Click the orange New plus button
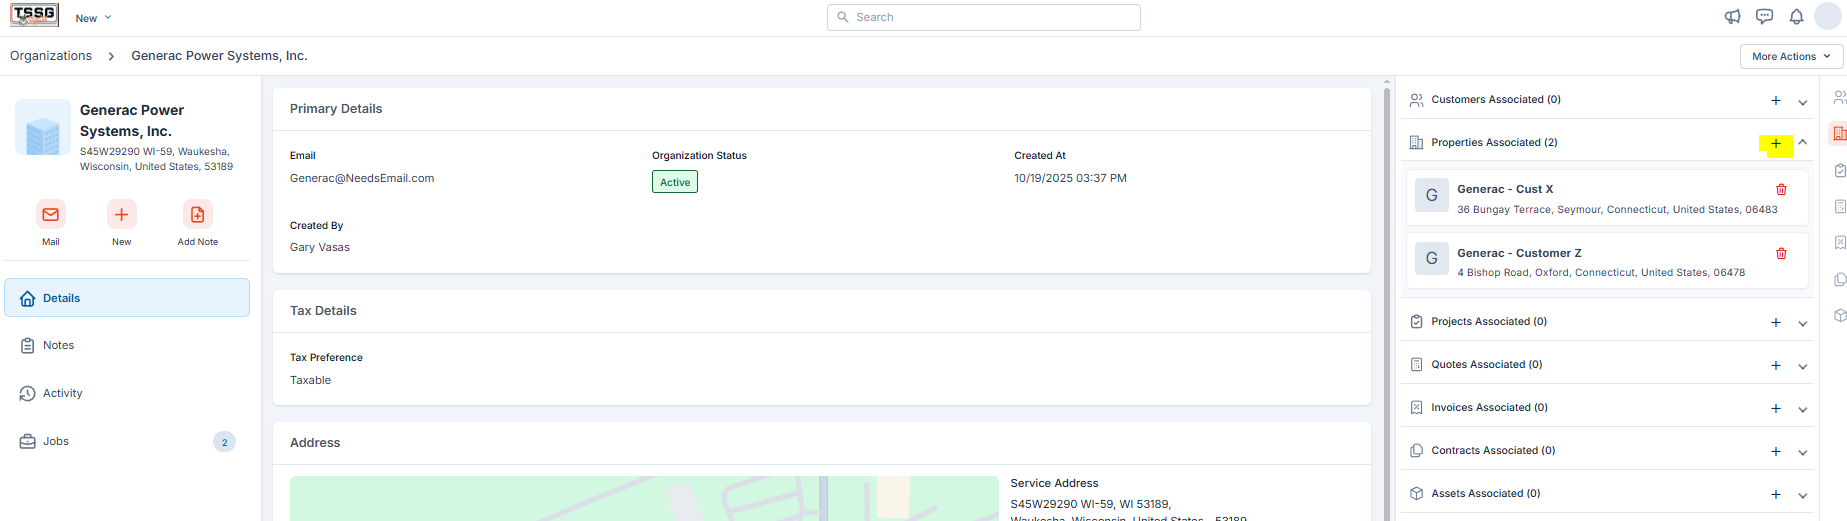The height and width of the screenshot is (521, 1847). (121, 215)
